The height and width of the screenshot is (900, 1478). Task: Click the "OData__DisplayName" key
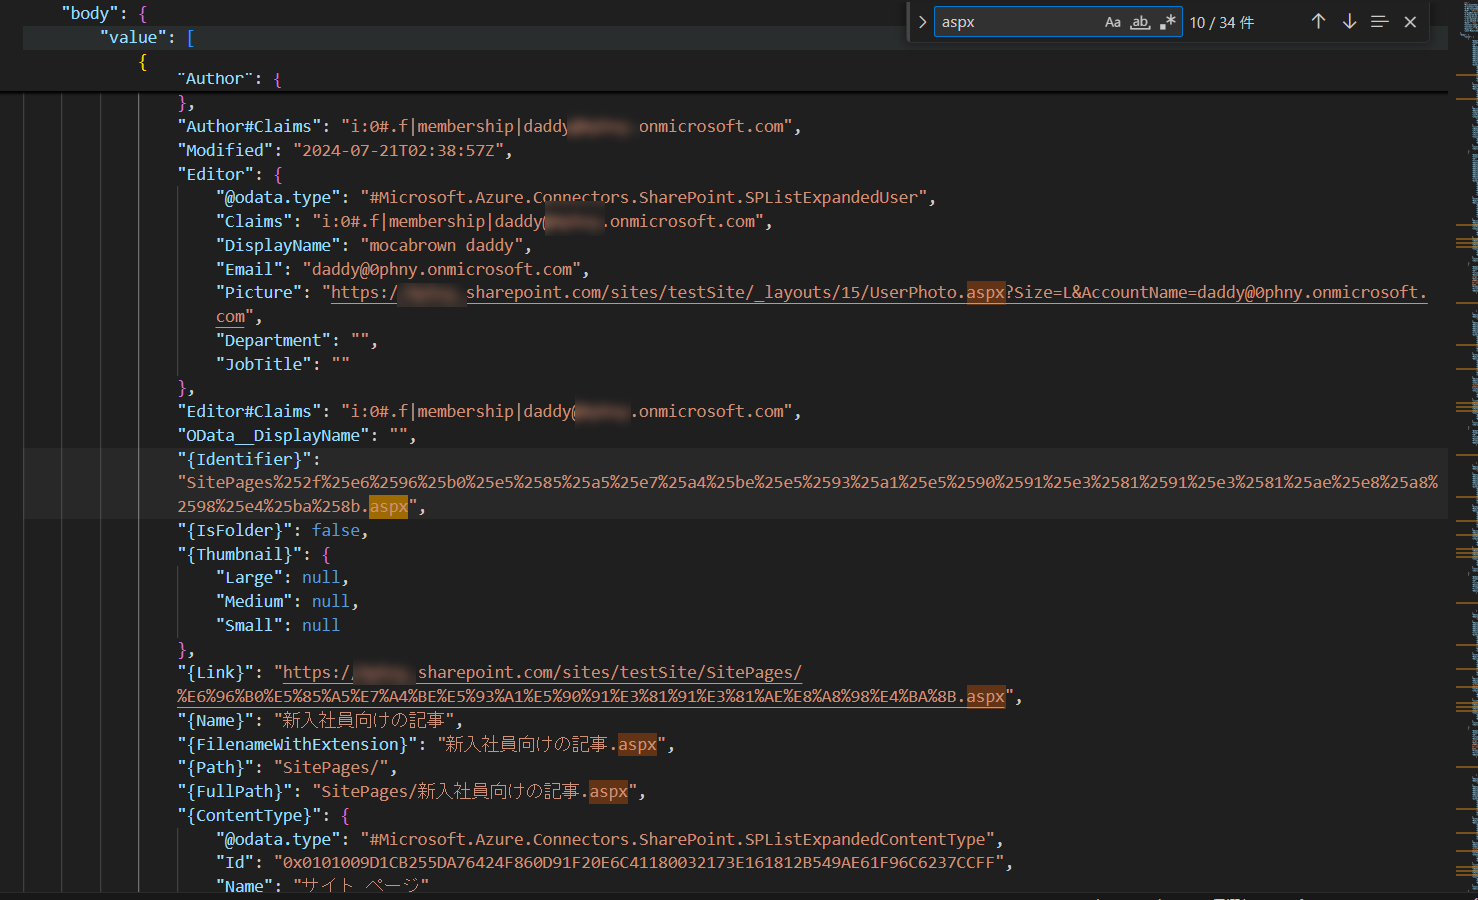pyautogui.click(x=273, y=436)
